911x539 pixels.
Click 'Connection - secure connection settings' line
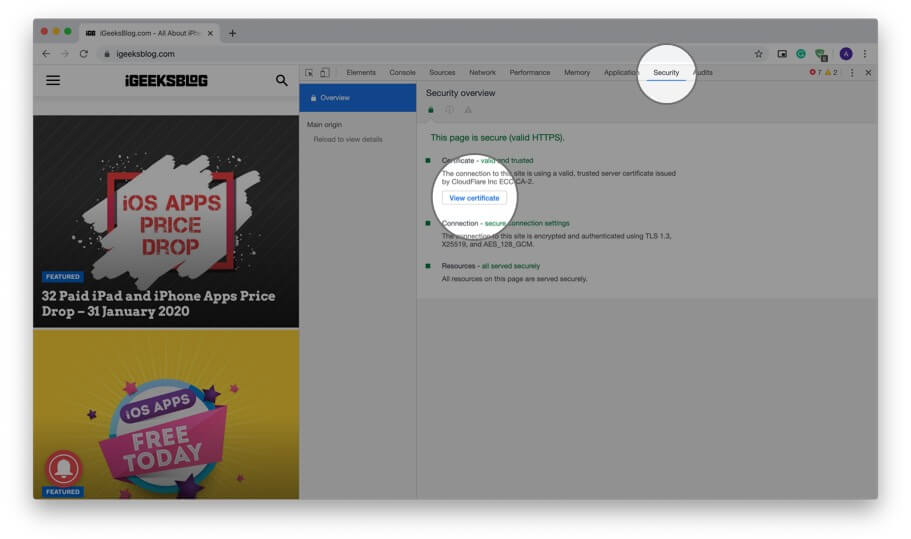point(505,223)
